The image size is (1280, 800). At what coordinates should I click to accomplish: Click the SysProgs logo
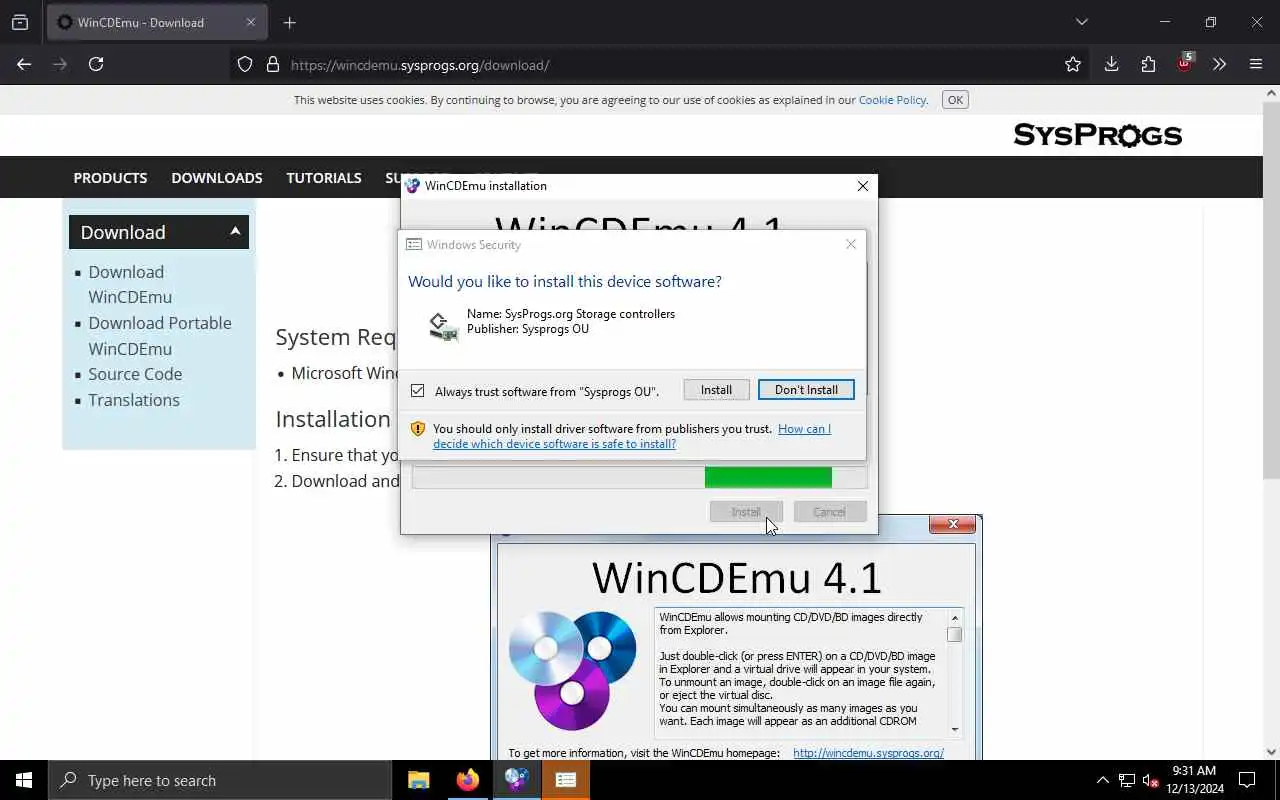pos(1097,135)
